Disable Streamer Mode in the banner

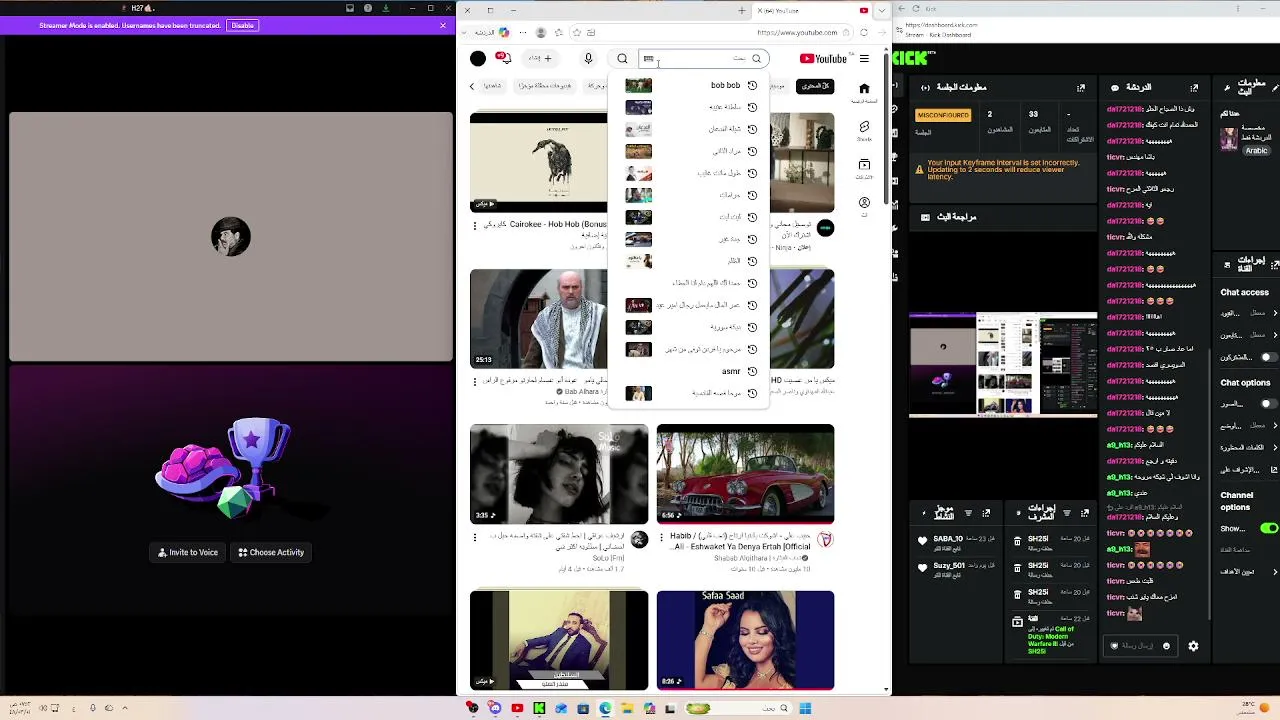pos(242,25)
